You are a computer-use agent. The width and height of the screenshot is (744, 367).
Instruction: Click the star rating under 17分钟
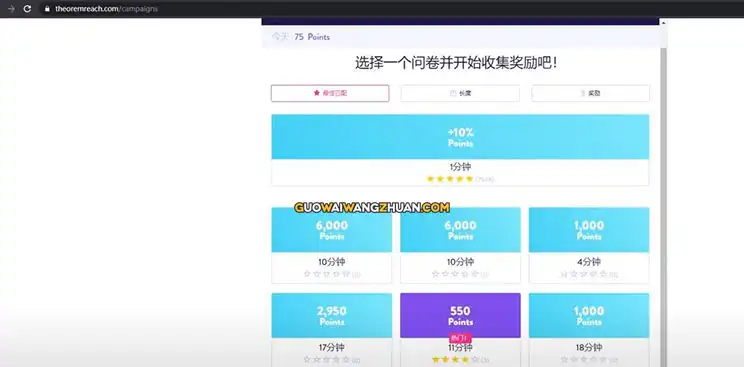tap(327, 360)
